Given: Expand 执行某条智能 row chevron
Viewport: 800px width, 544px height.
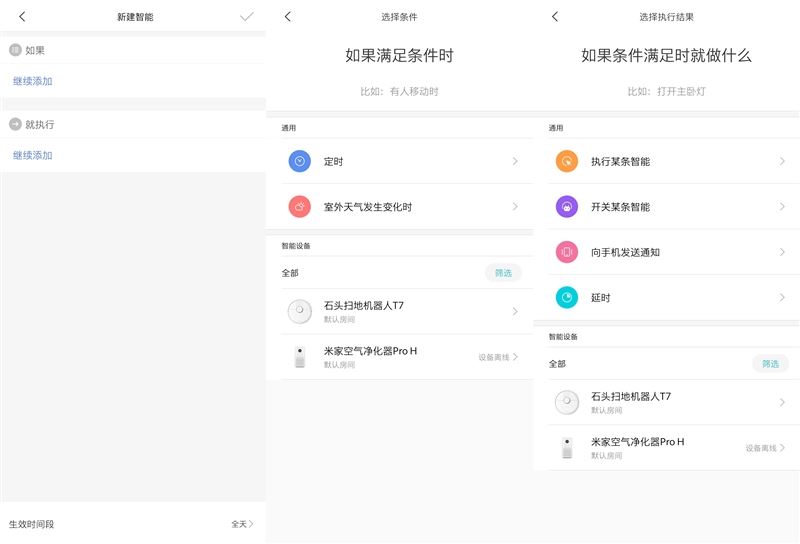Looking at the screenshot, I should point(782,161).
